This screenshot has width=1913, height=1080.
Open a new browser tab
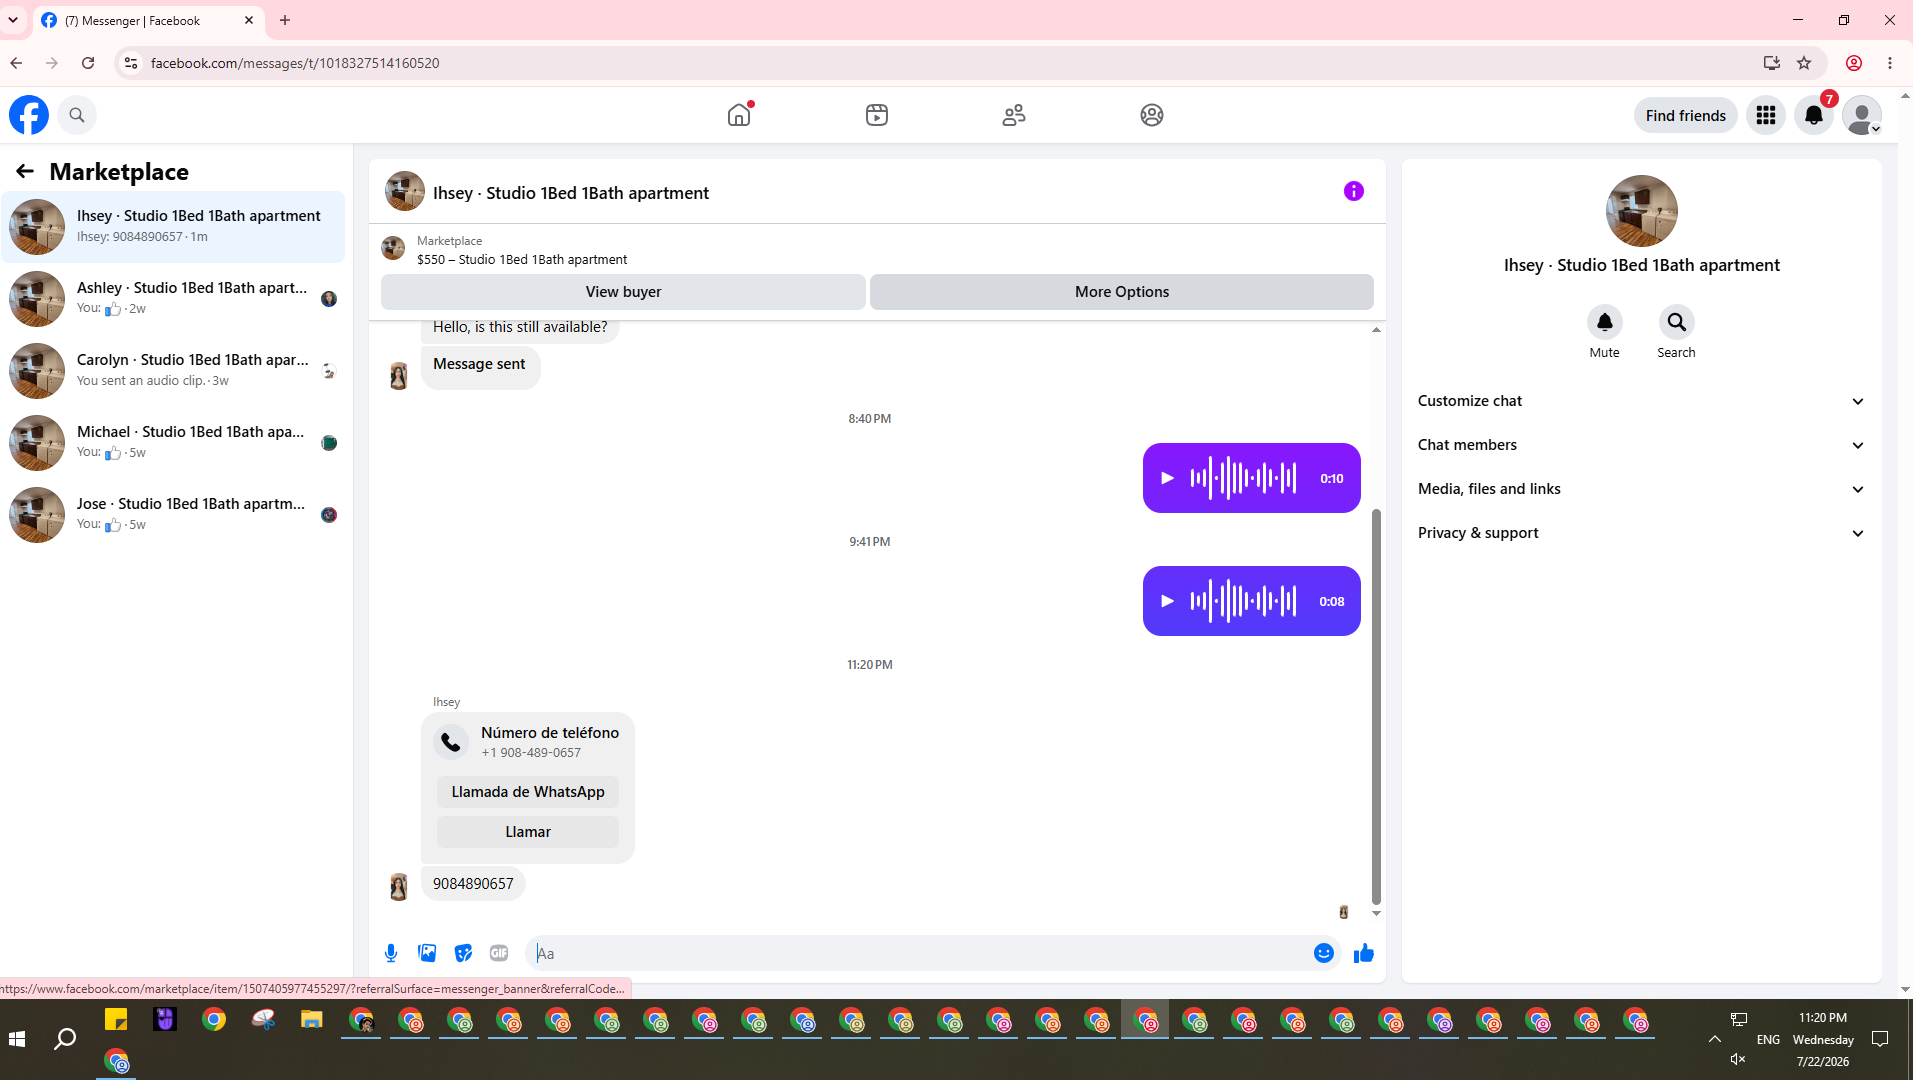click(x=285, y=20)
